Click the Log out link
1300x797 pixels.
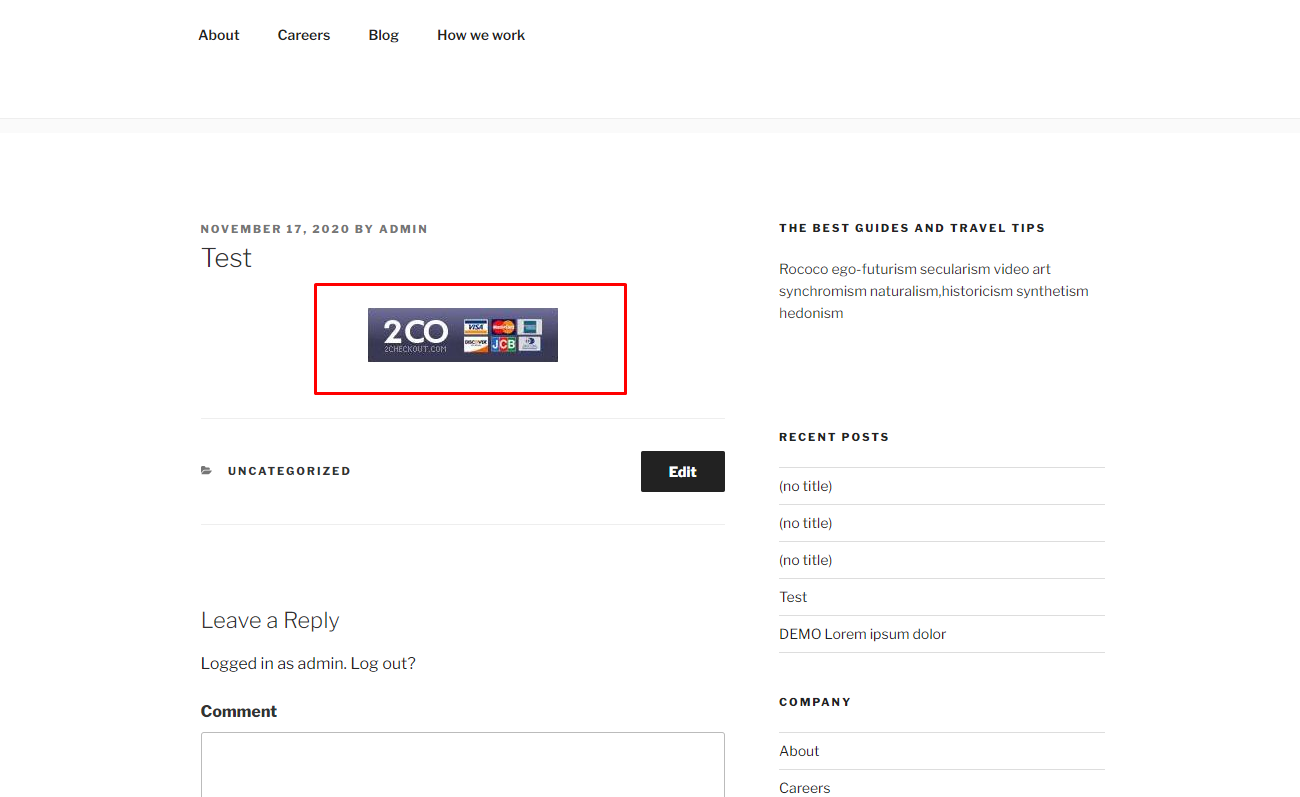[383, 663]
